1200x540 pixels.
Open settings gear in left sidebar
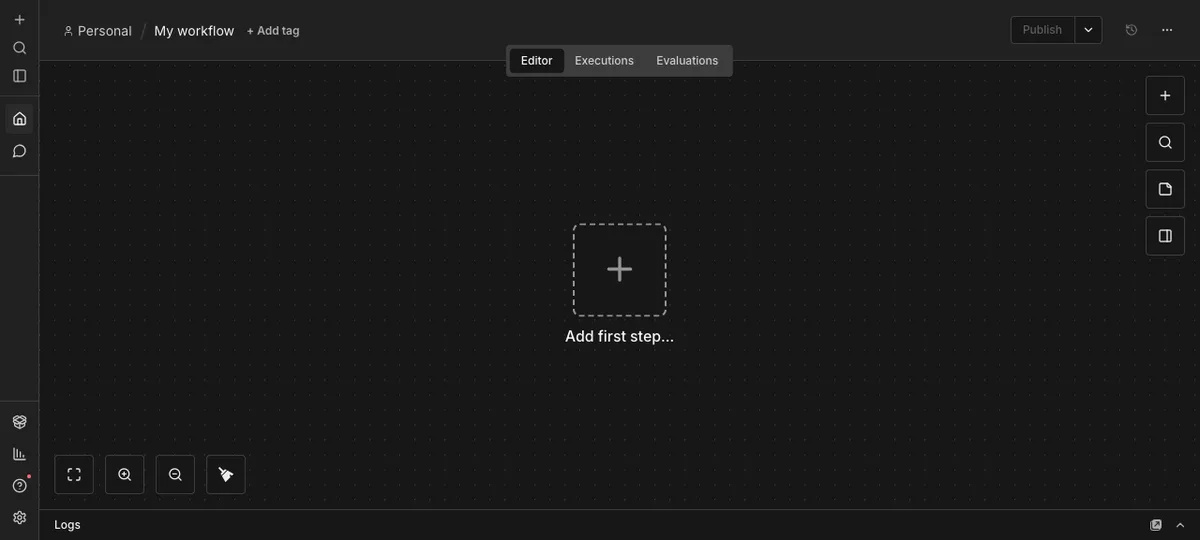[19, 518]
